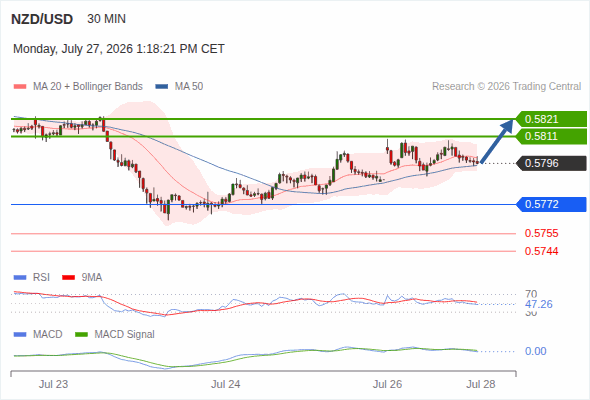Click the Research © 2026 Trading Central credit
This screenshot has width=590, height=400.
click(506, 87)
